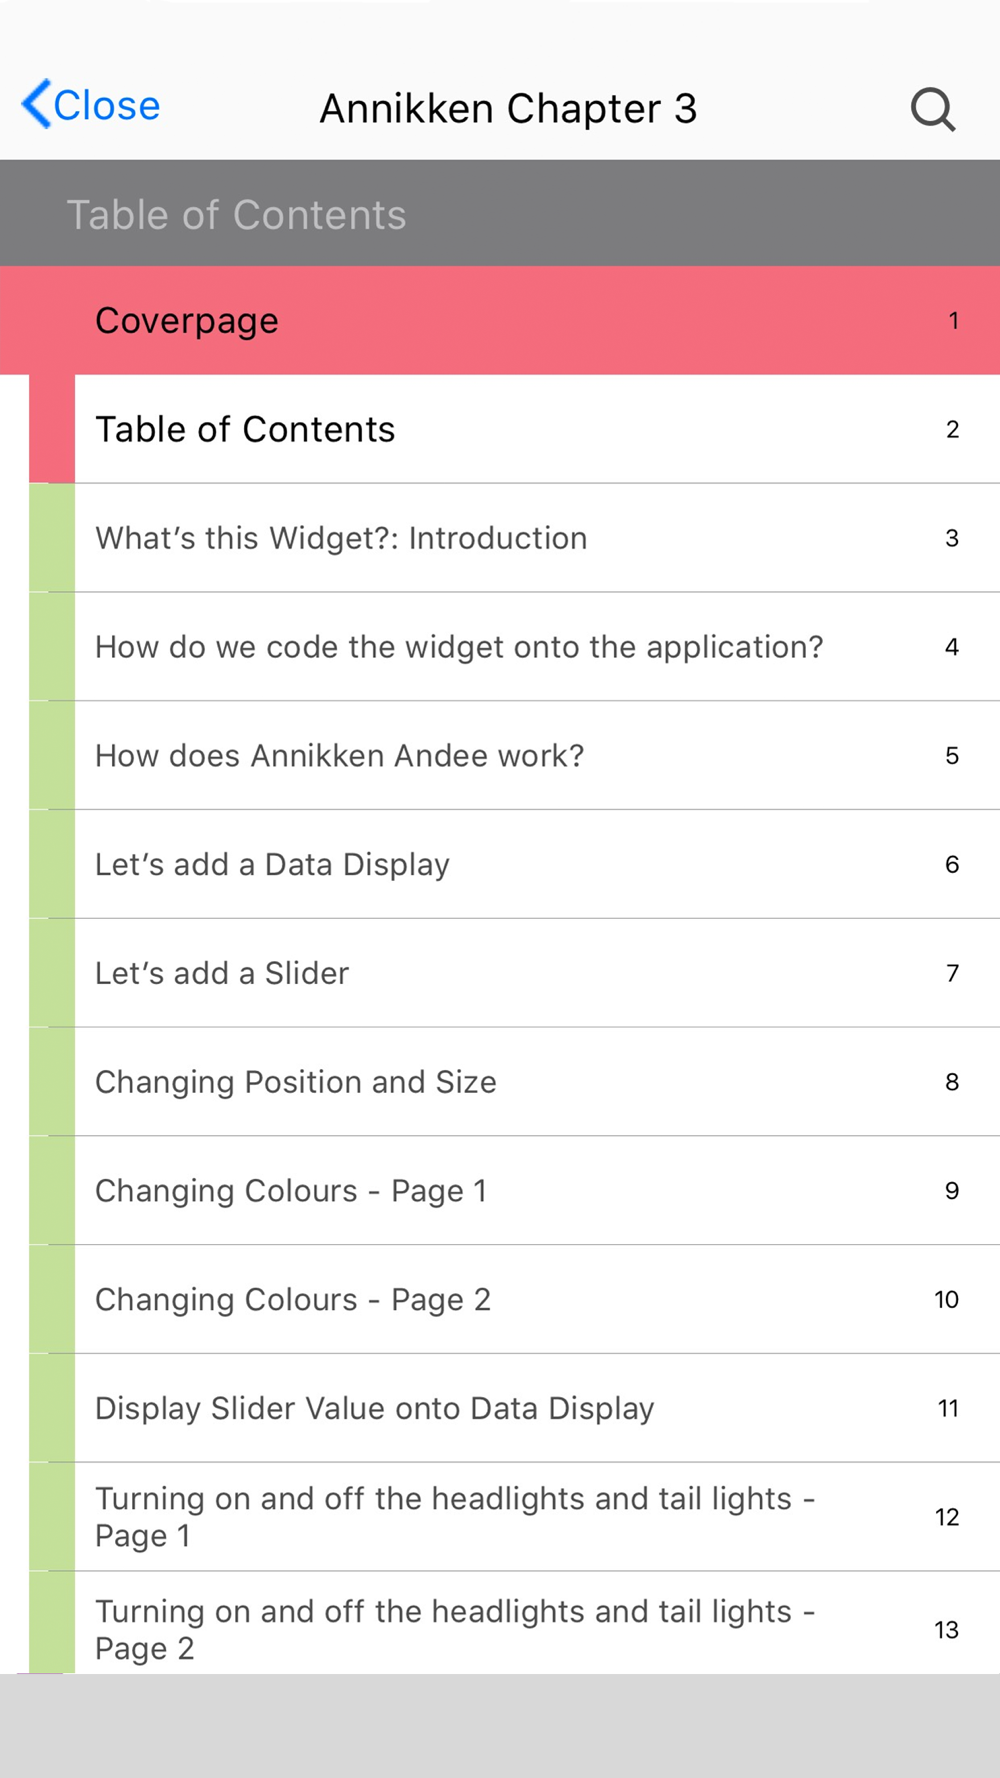Viewport: 1000px width, 1778px height.
Task: Click page number 10 in the list
Action: coord(946,1300)
